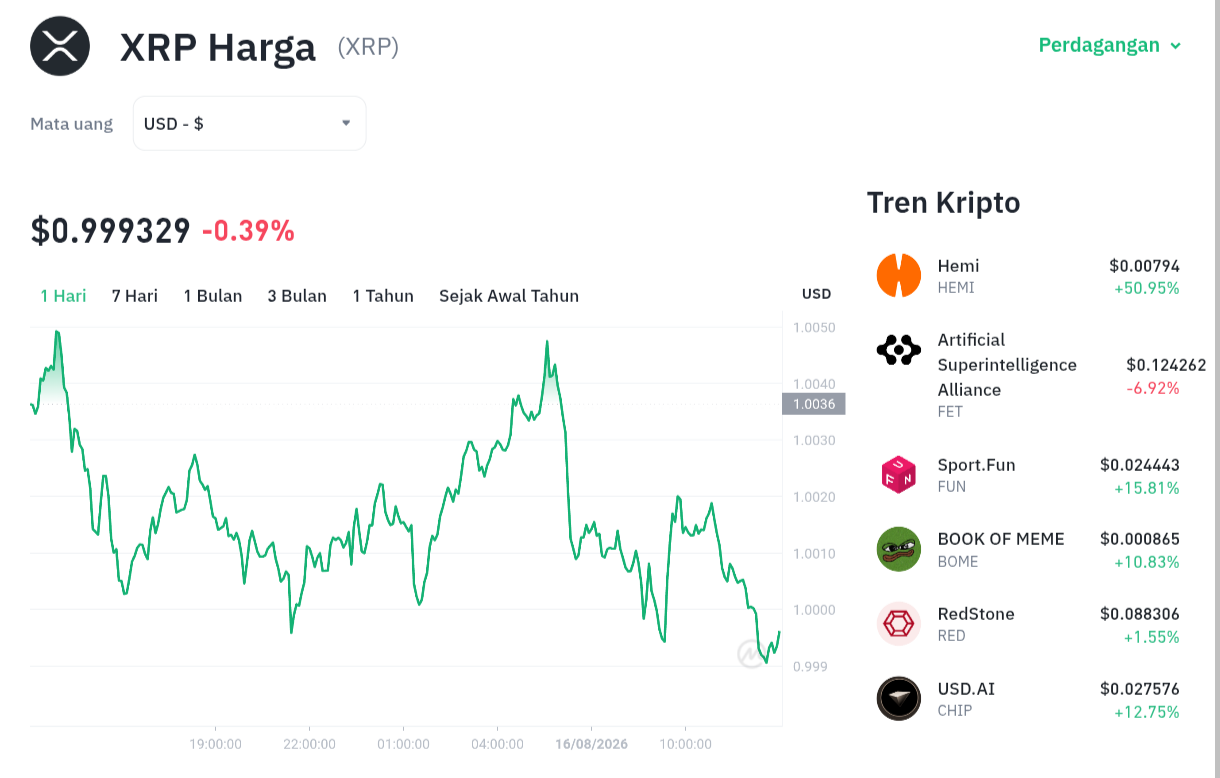
Task: Click the RedStone RED token icon
Action: [x=899, y=624]
